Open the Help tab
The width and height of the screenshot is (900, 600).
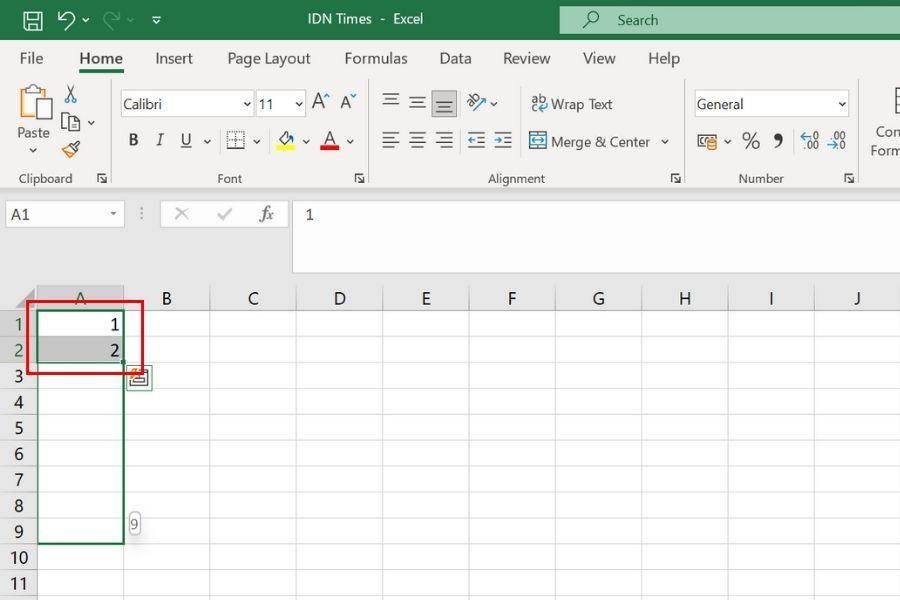click(664, 59)
